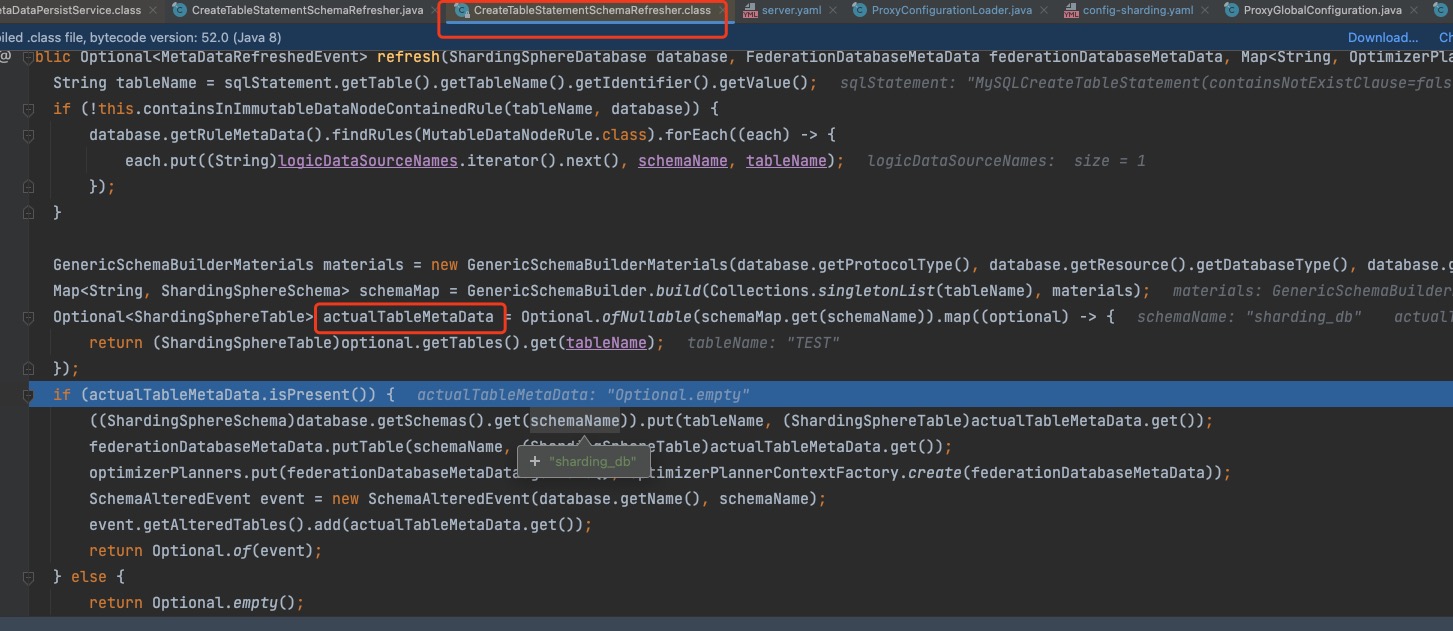Click the 'return Optional.empty()' statement
1453x631 pixels.
click(196, 602)
